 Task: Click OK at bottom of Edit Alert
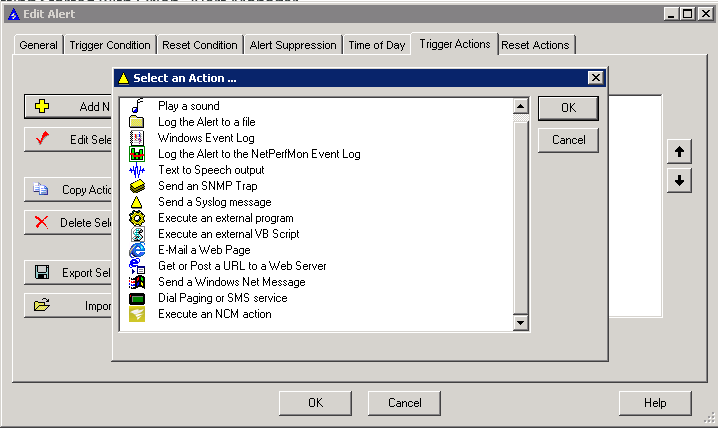315,403
